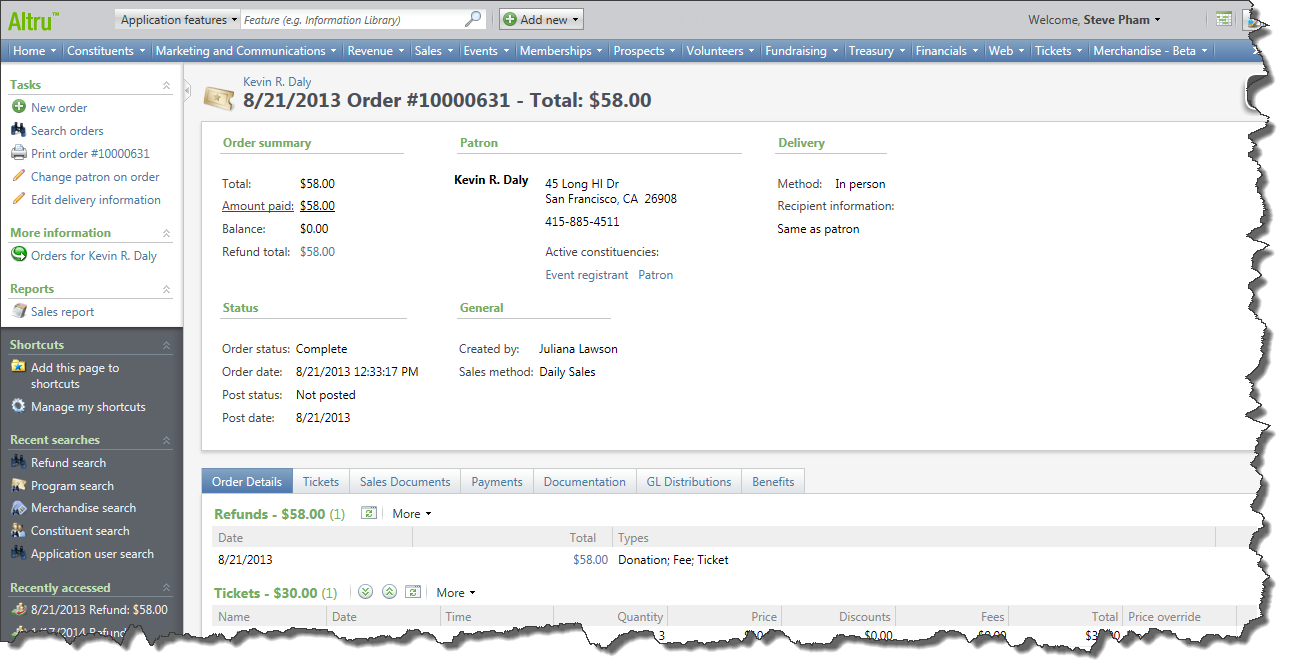Click the Print order printer icon
Image resolution: width=1291 pixels, height=671 pixels.
[18, 153]
